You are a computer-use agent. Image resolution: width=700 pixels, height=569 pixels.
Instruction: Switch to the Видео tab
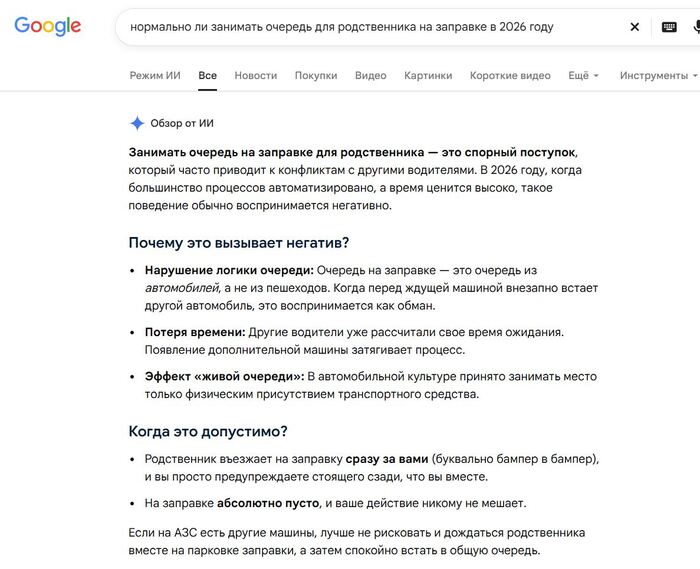[x=371, y=75]
